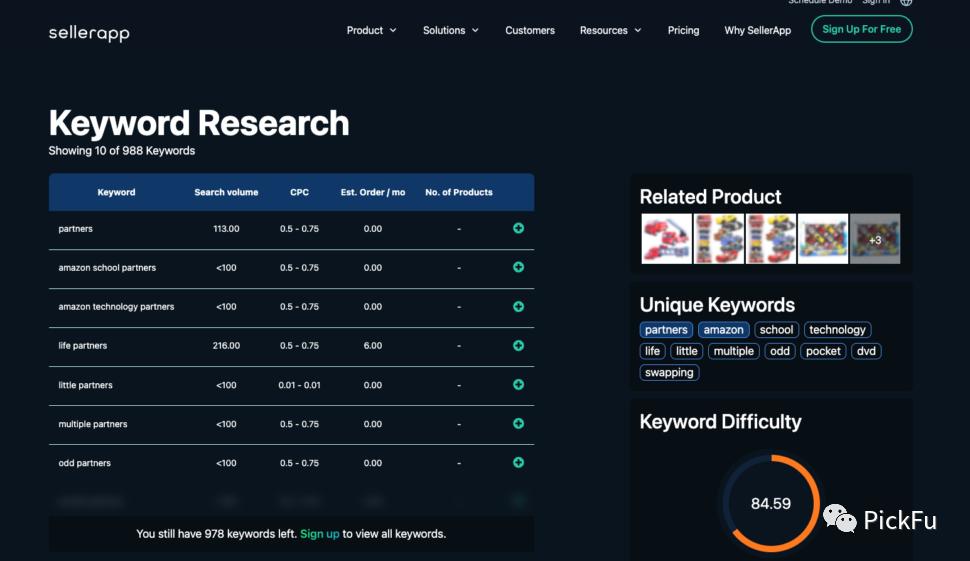Open the '+3' related product thumbnail
The height and width of the screenshot is (561, 970).
(x=875, y=239)
